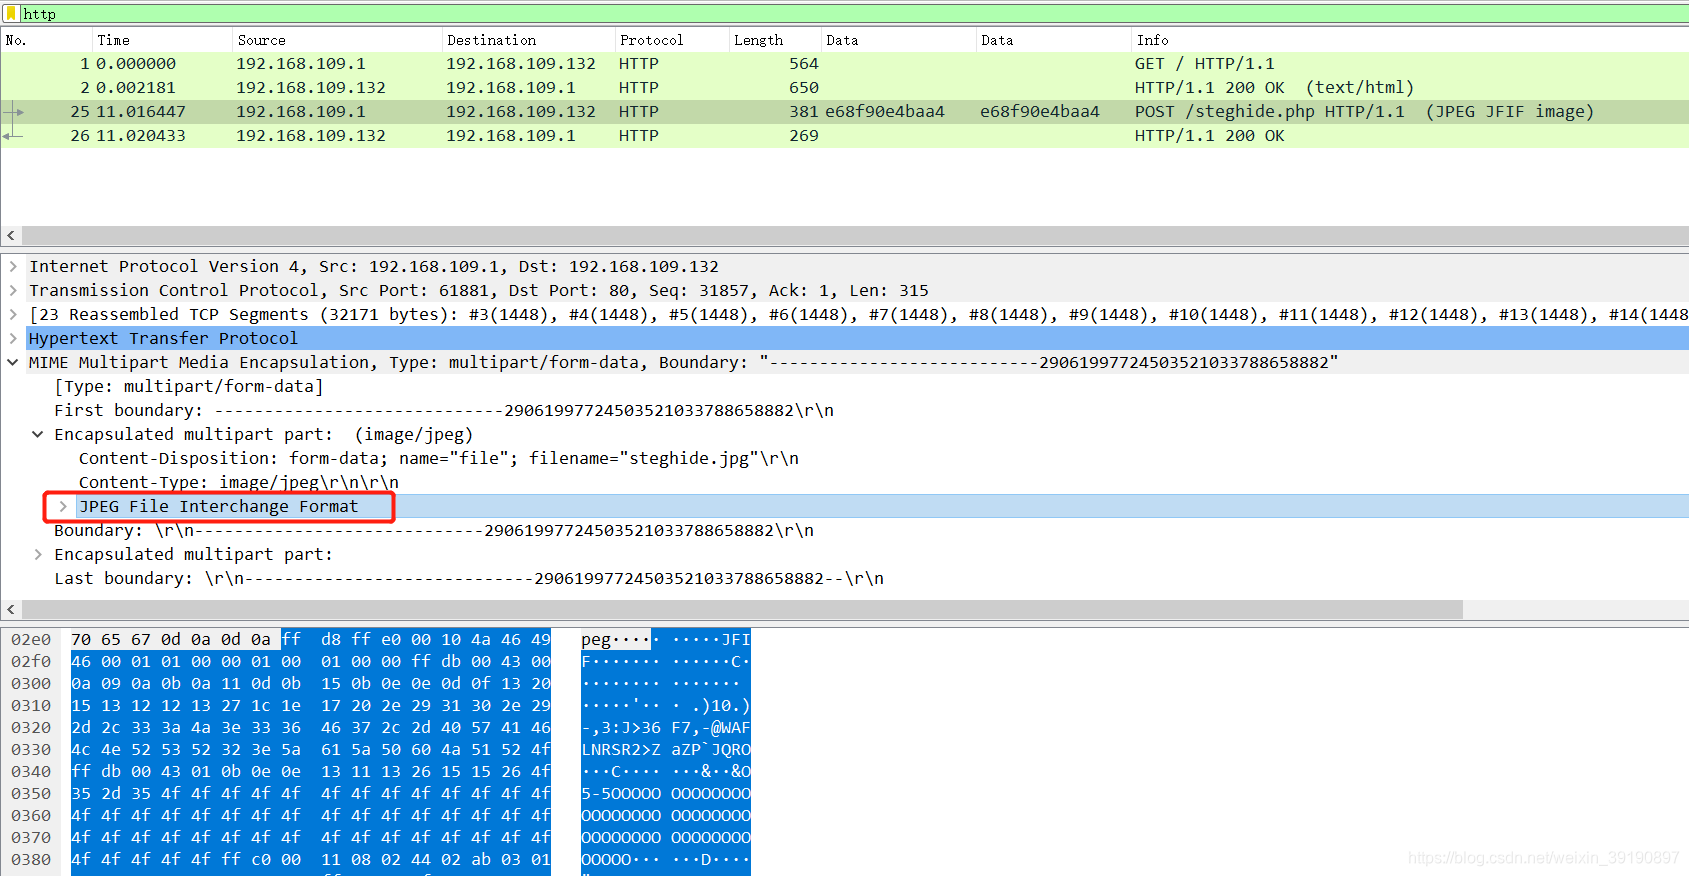Select packet 2 HTTP 200 OK text/html

point(844,87)
